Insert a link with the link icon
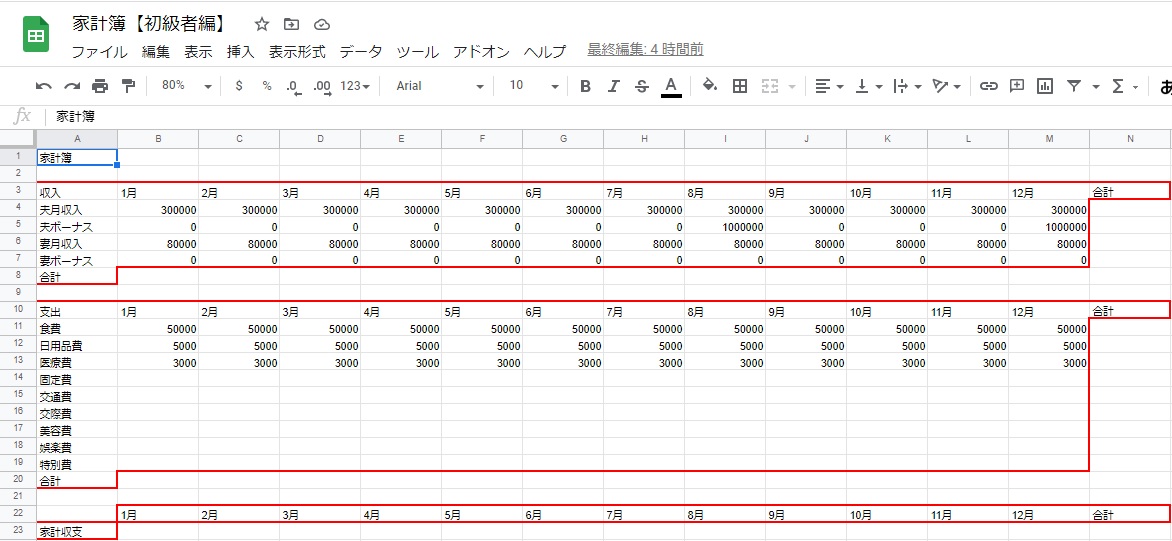The height and width of the screenshot is (541, 1172). click(x=988, y=86)
